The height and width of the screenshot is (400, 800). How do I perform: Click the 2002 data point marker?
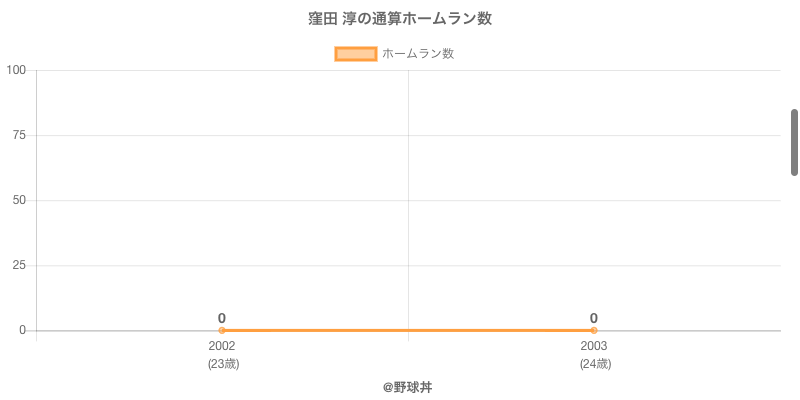222,330
